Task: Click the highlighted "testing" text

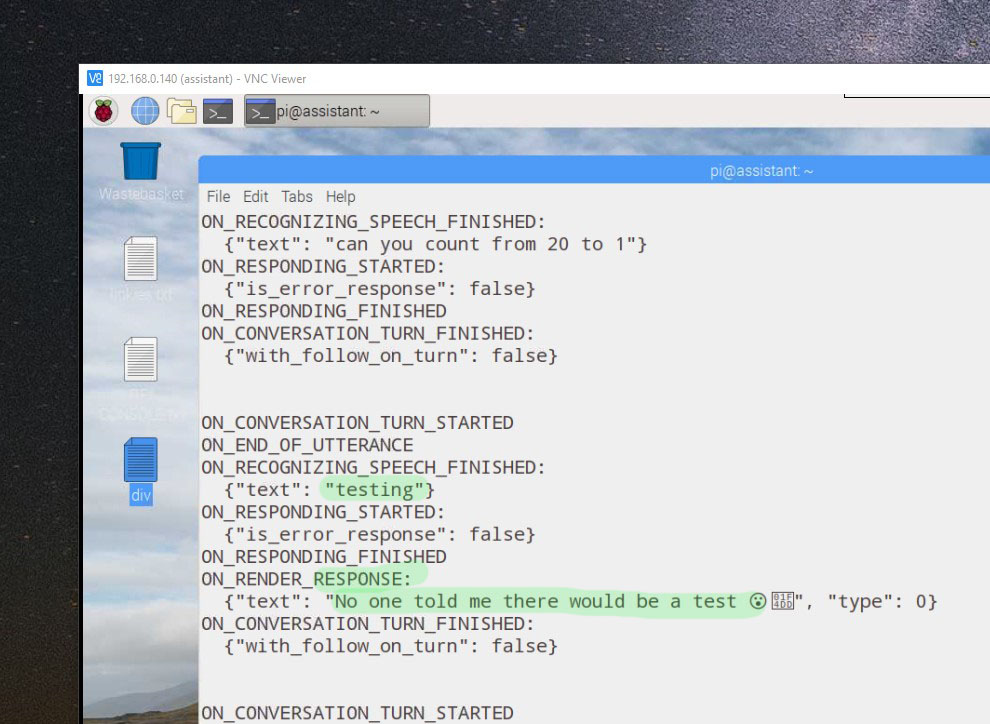Action: (x=374, y=490)
